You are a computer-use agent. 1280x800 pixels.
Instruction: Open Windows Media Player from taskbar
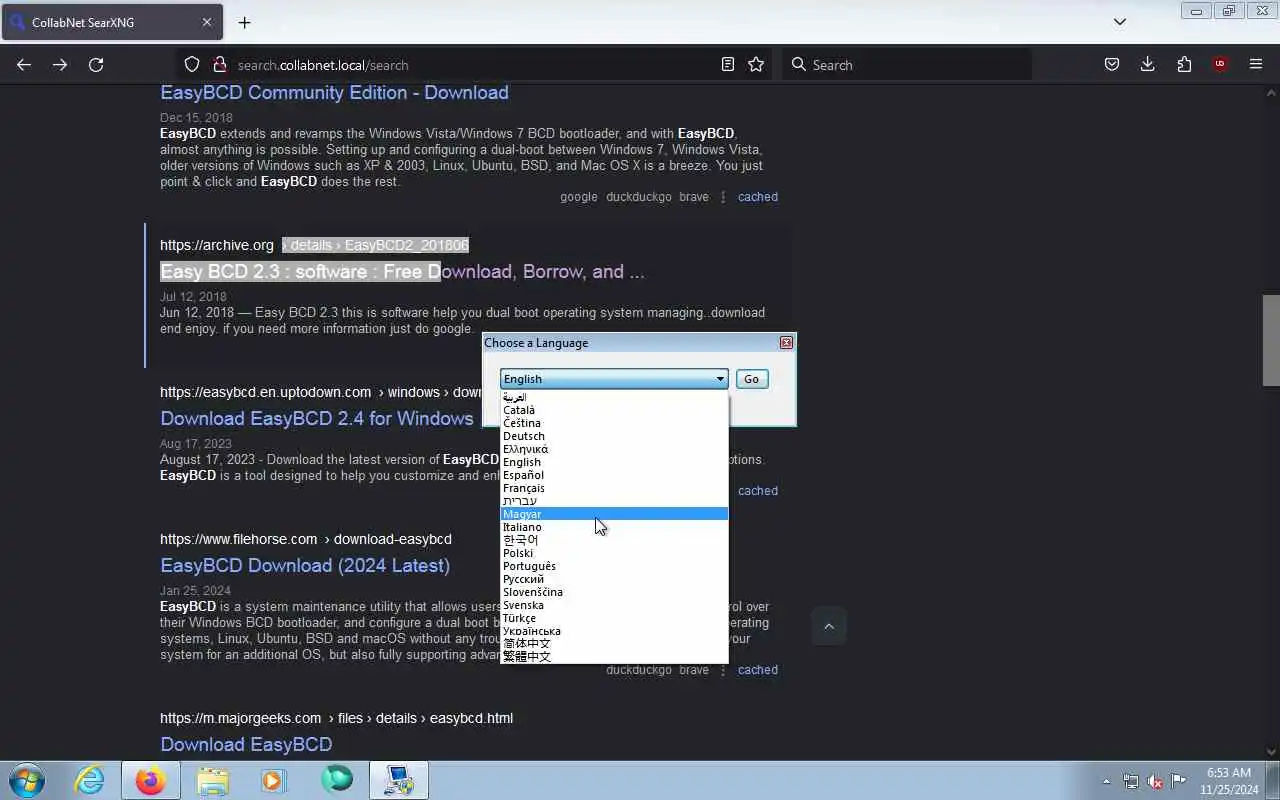point(274,780)
